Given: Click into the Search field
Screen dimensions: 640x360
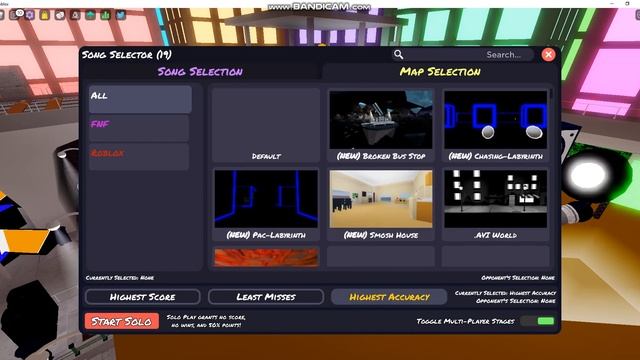Looking at the screenshot, I should 463,54.
